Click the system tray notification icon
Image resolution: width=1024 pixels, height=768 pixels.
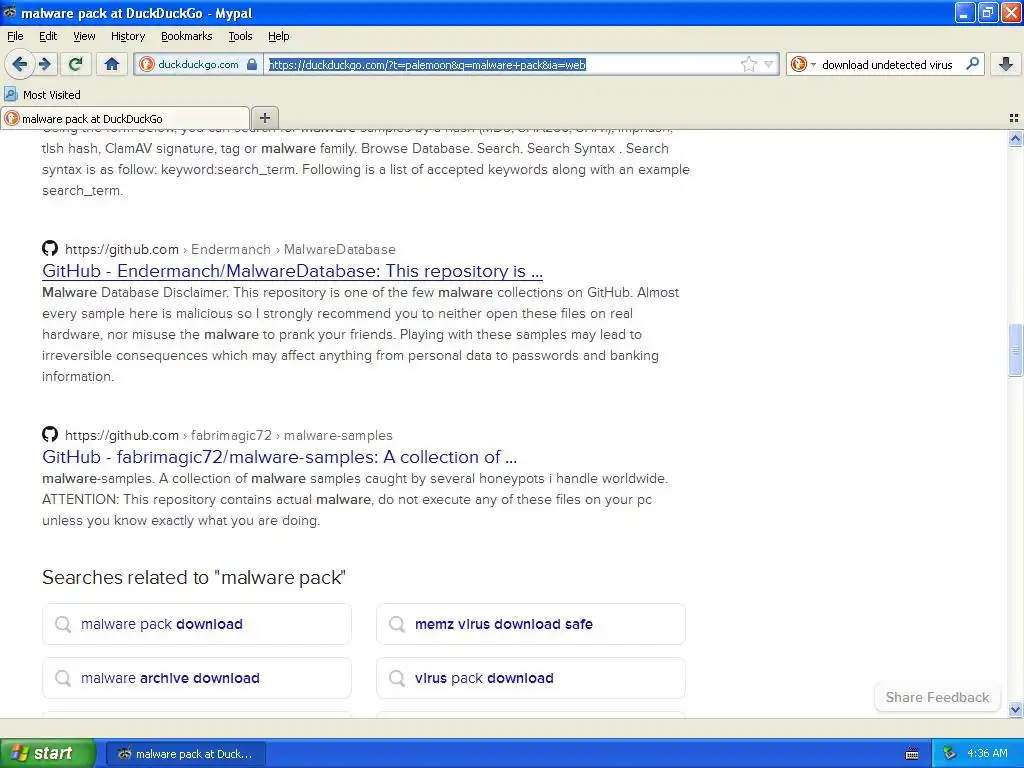pos(949,754)
